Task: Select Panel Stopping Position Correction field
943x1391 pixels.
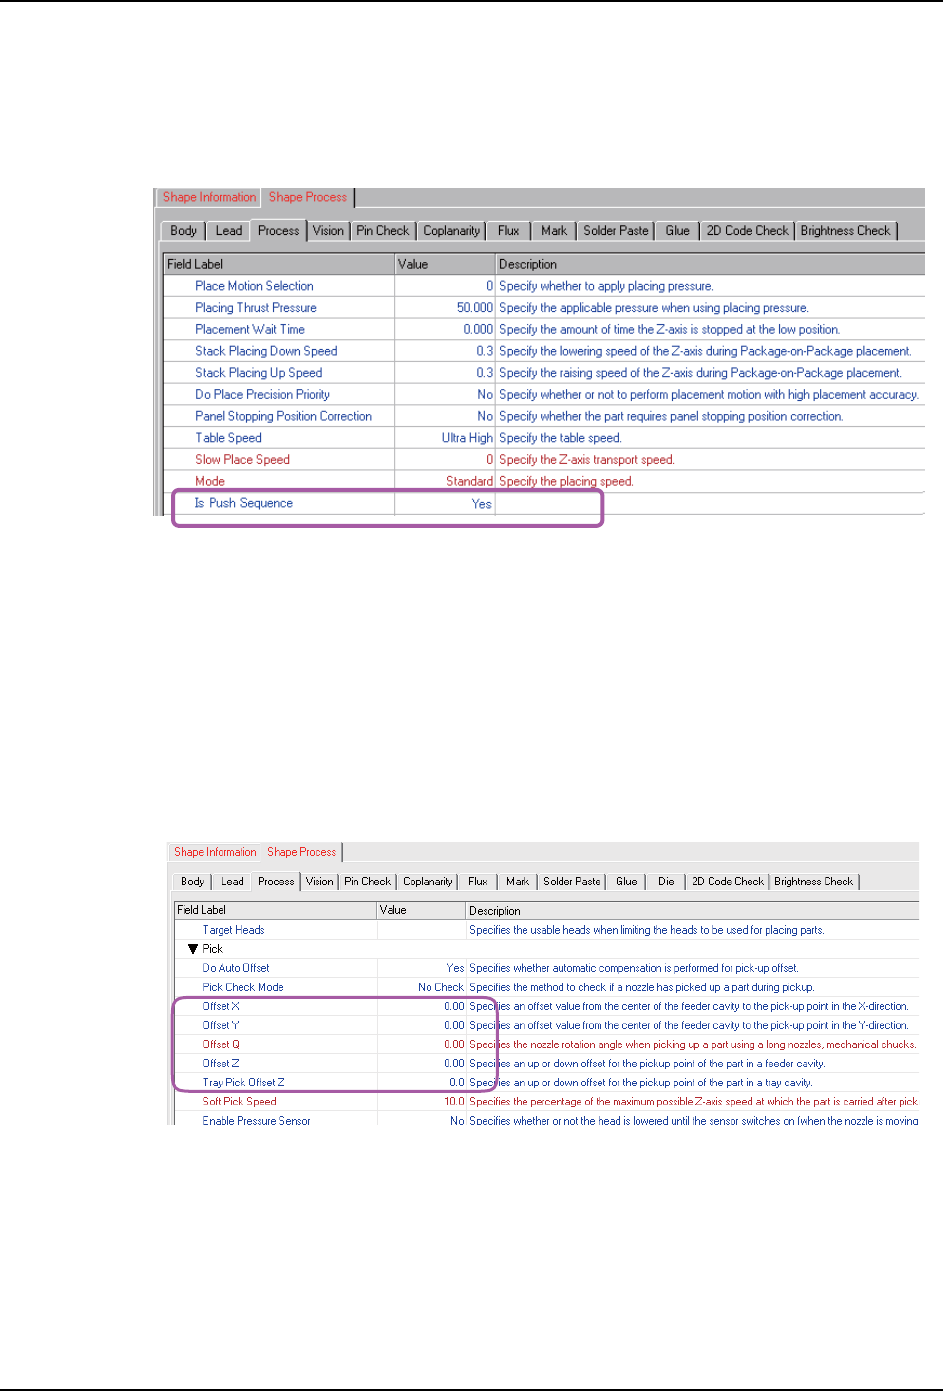Action: (283, 416)
